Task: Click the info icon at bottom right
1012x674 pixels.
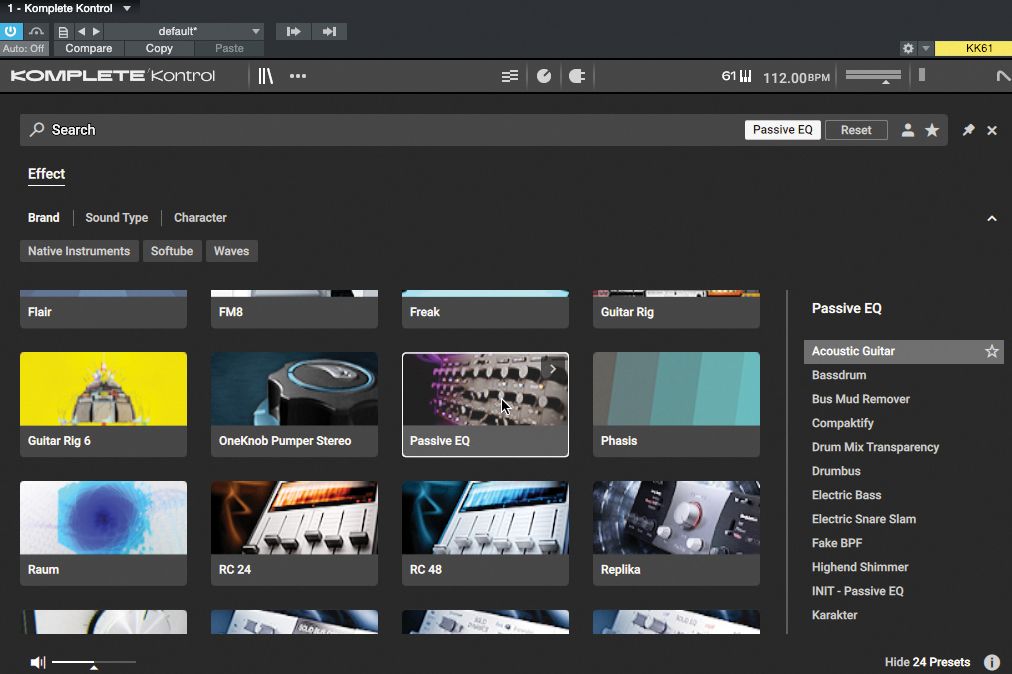Action: pos(991,662)
